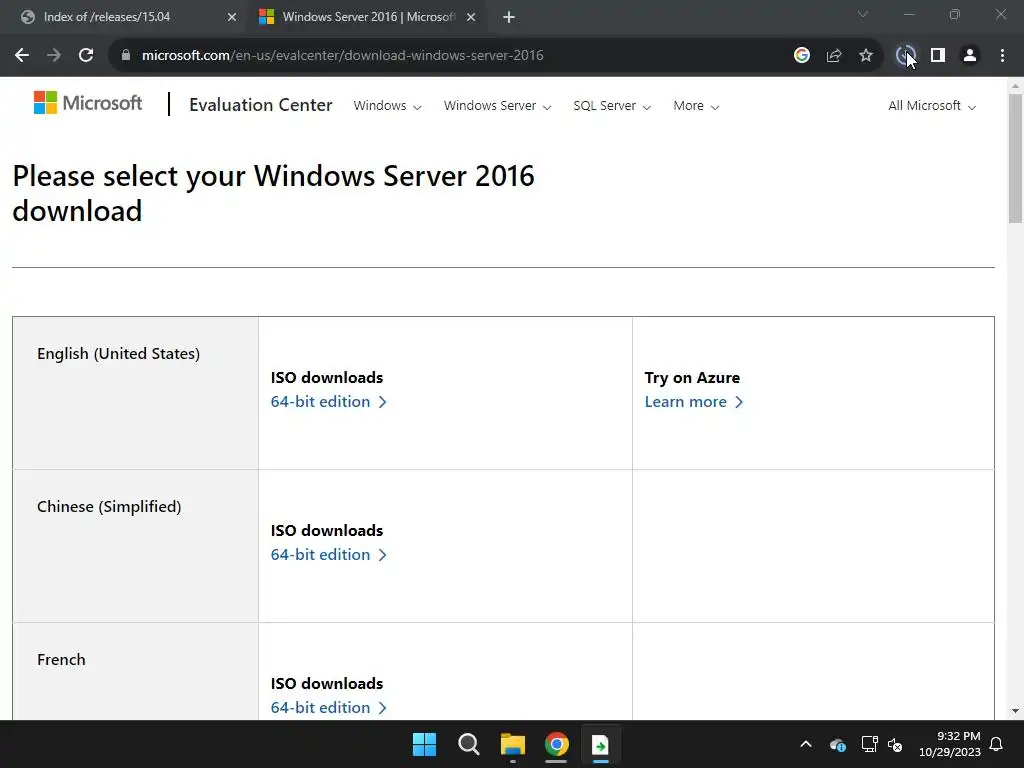This screenshot has width=1024, height=768.
Task: Open the OneDrive cloud tray icon
Action: (x=838, y=744)
